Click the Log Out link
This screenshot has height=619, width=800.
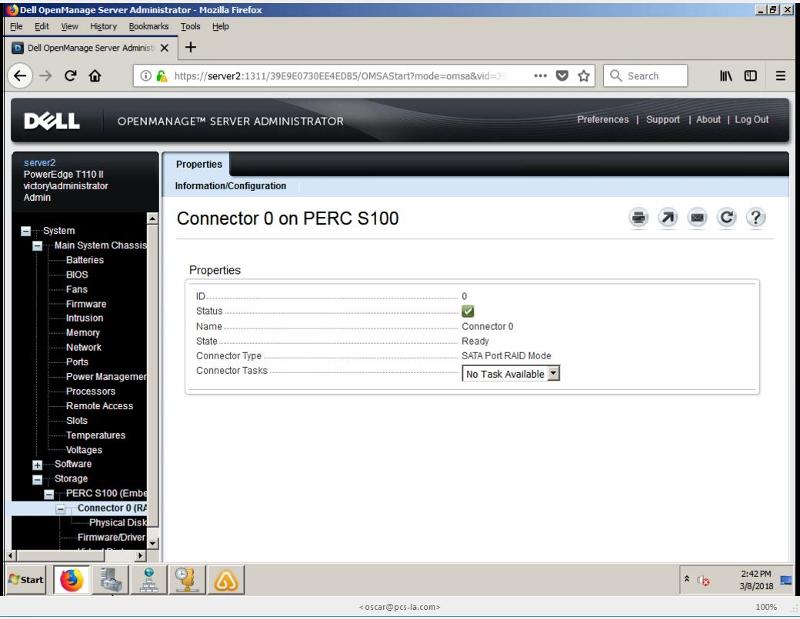coord(752,119)
